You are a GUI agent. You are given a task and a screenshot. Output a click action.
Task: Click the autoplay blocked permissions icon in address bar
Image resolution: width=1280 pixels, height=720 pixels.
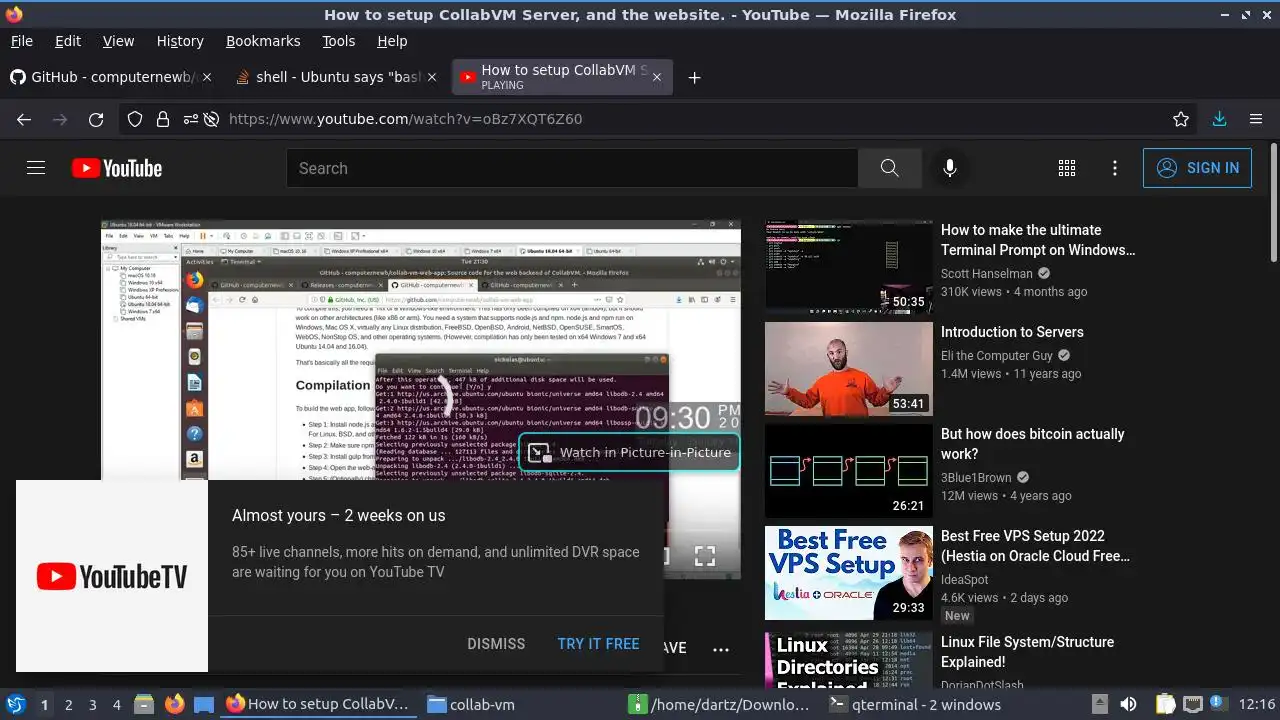click(x=211, y=119)
